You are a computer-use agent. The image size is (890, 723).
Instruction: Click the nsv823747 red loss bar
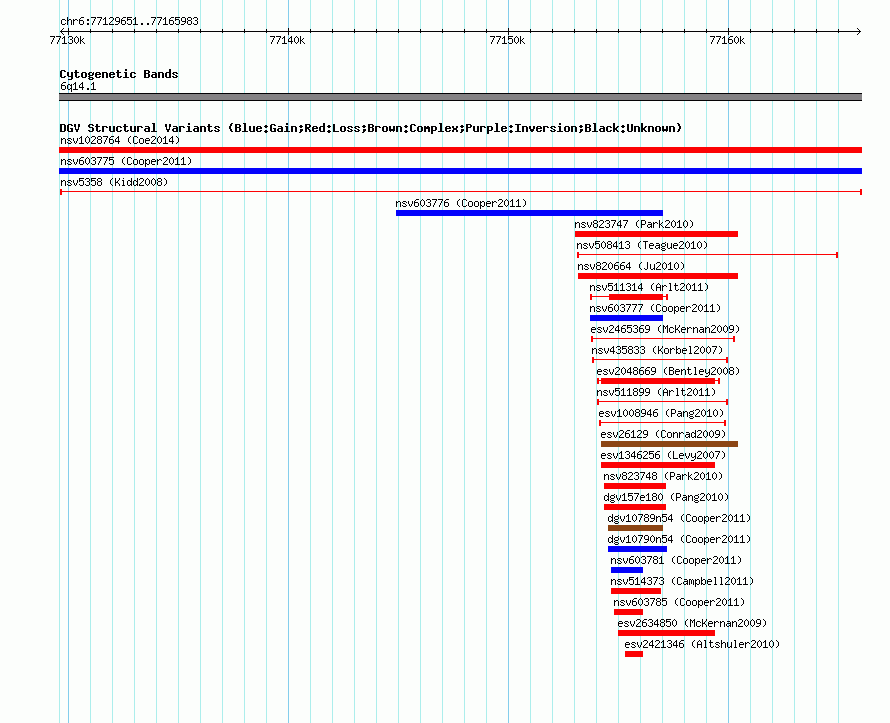point(656,234)
